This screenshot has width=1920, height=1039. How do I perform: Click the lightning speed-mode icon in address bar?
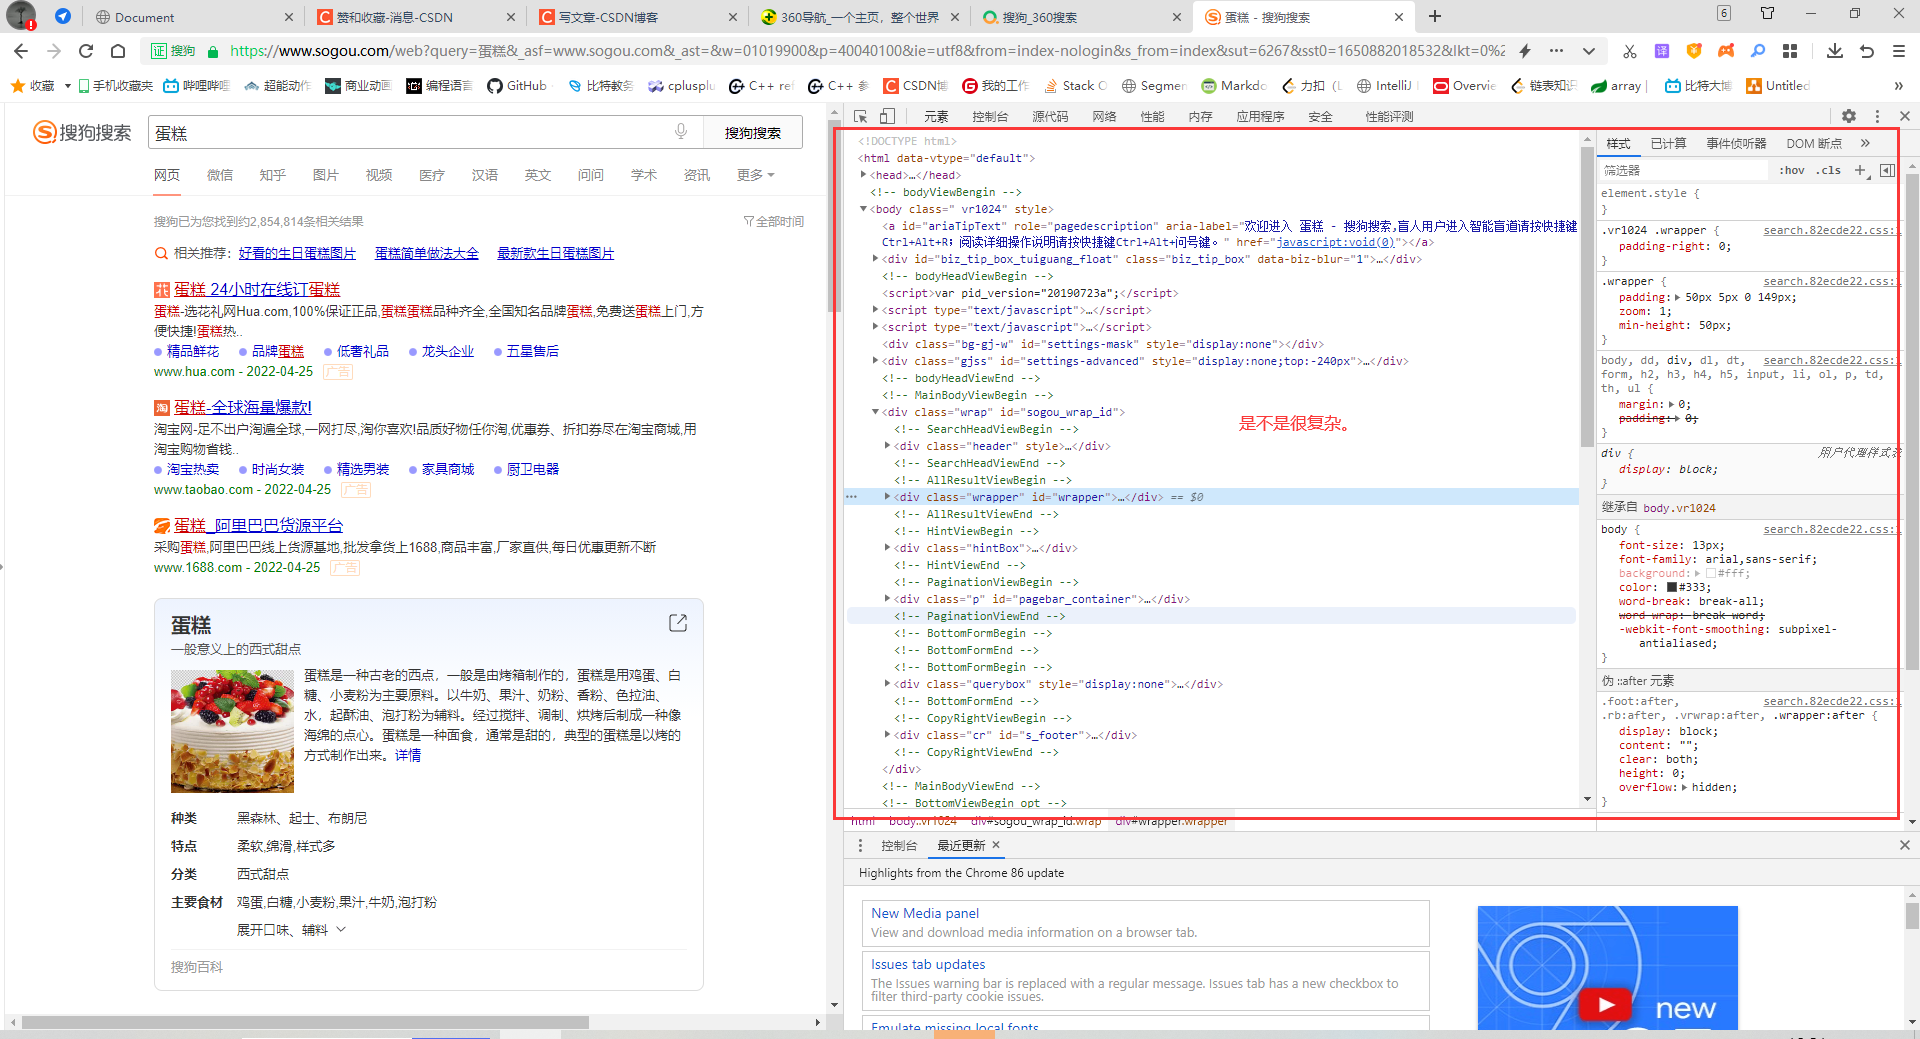coord(1525,51)
